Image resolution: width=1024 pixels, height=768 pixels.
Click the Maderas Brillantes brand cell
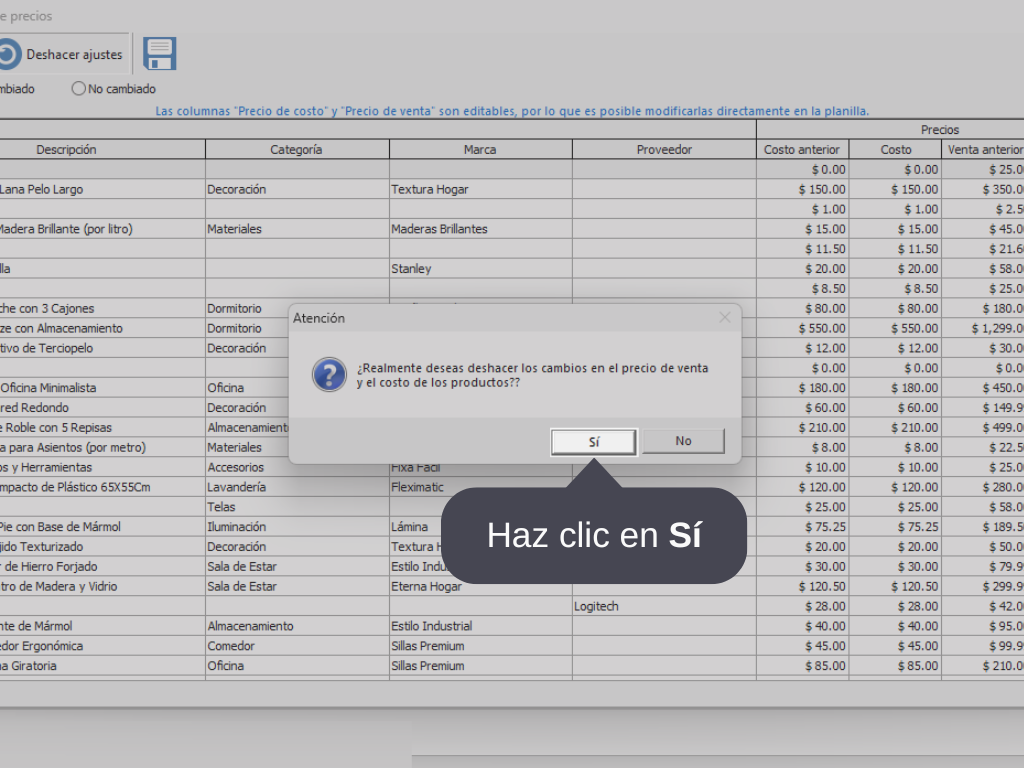pyautogui.click(x=481, y=229)
